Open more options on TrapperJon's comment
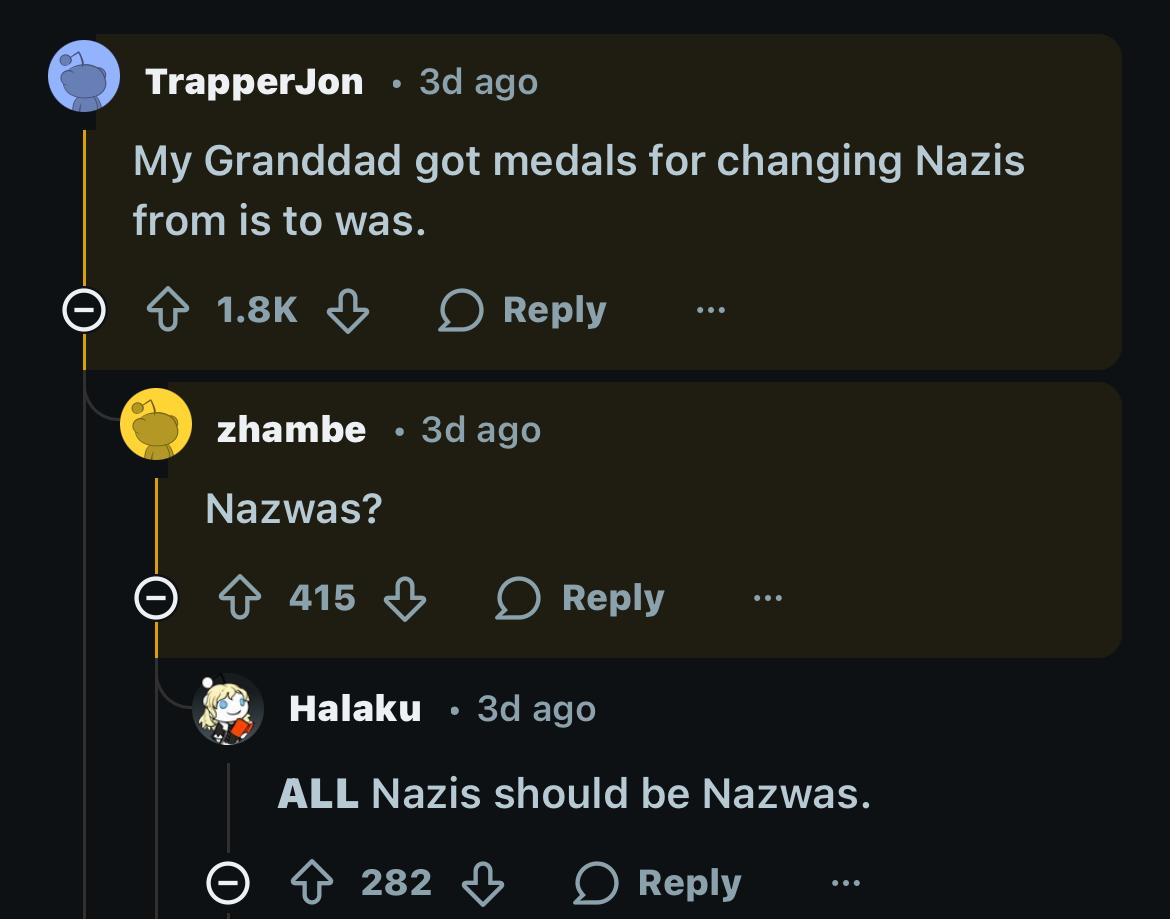 pos(711,310)
